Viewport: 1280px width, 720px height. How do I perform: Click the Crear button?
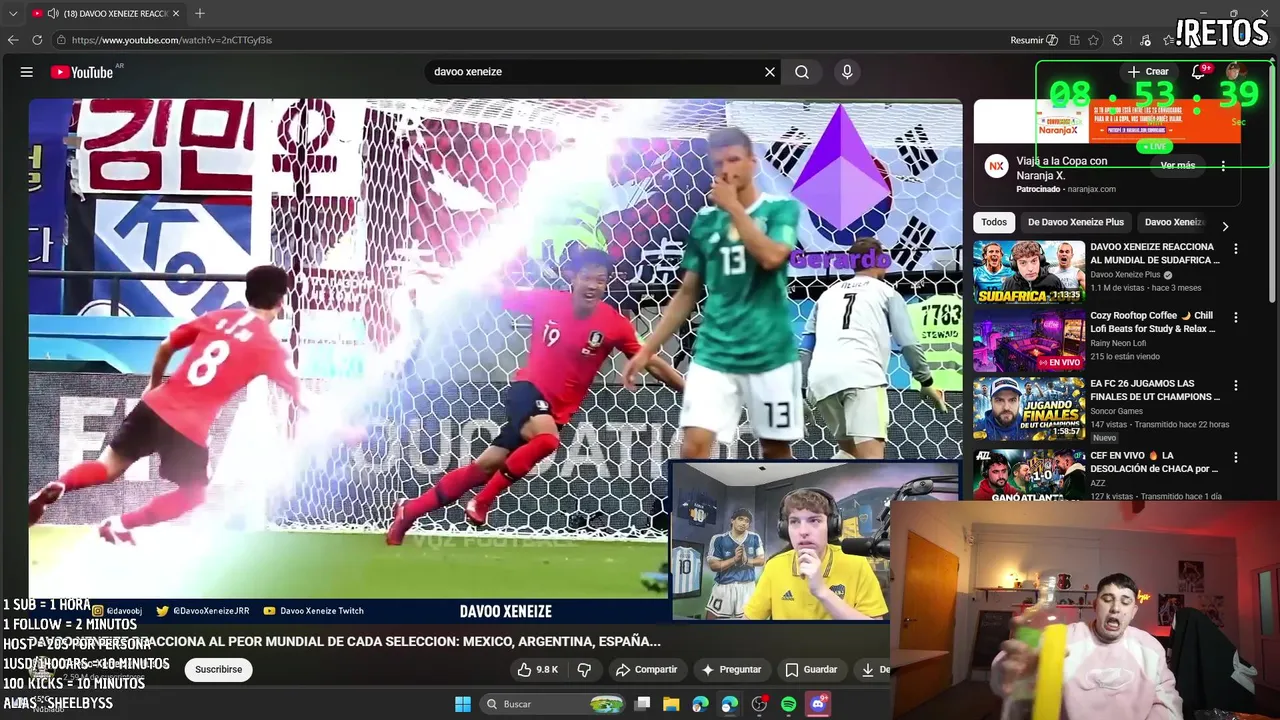pos(1148,72)
